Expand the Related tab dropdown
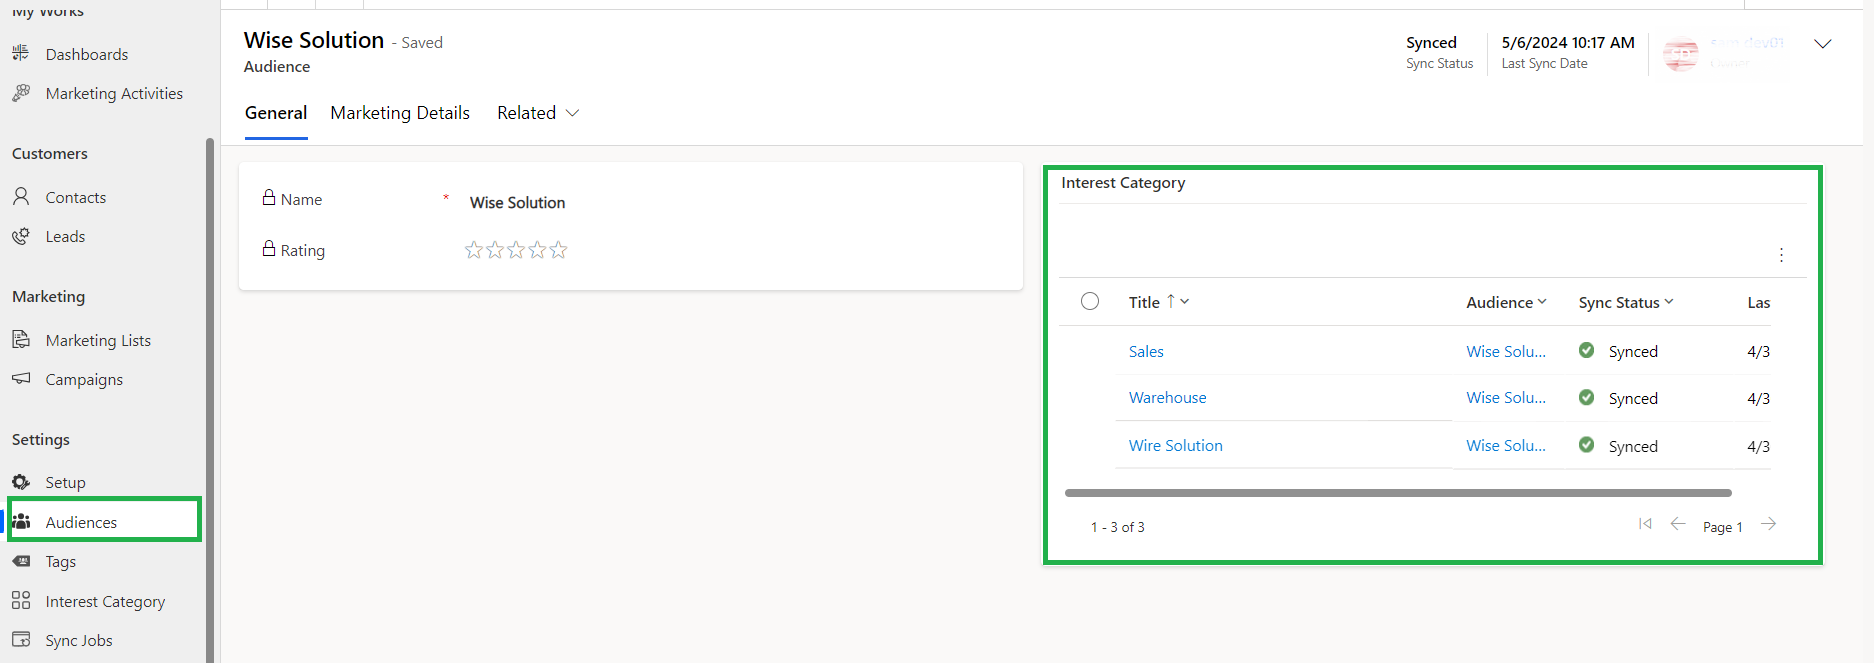 538,113
